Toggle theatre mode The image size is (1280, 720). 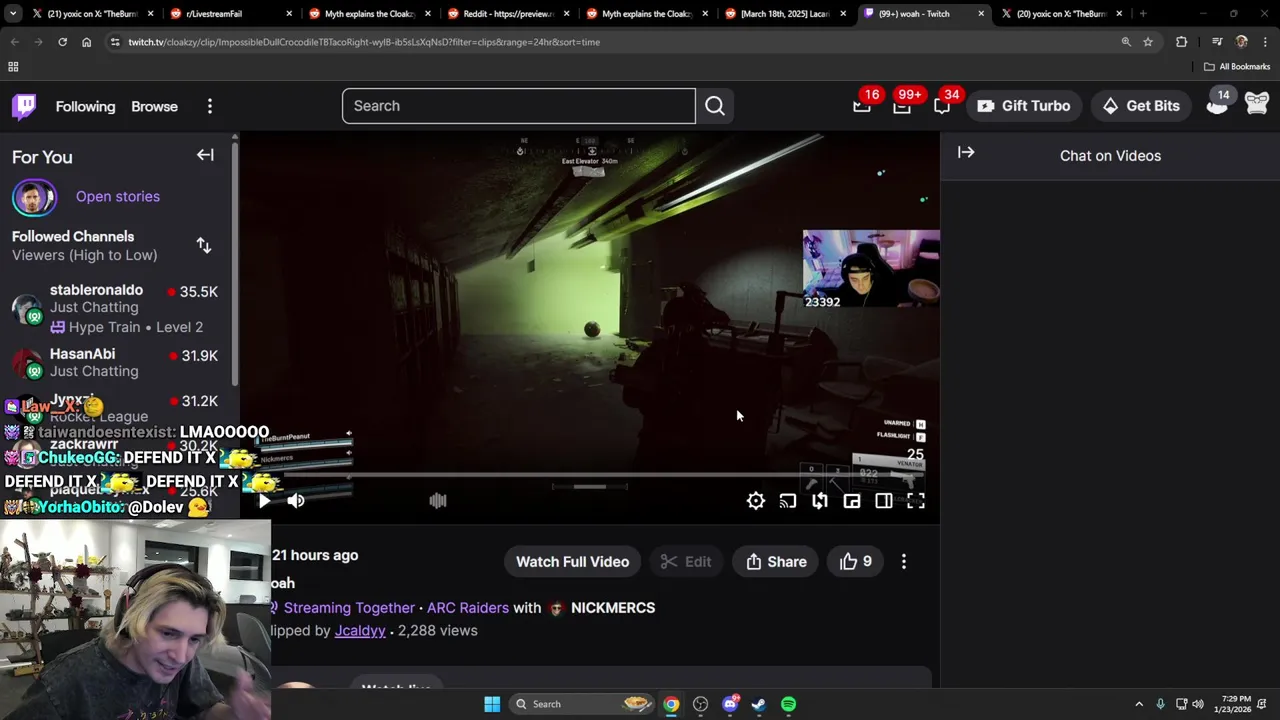coord(884,501)
